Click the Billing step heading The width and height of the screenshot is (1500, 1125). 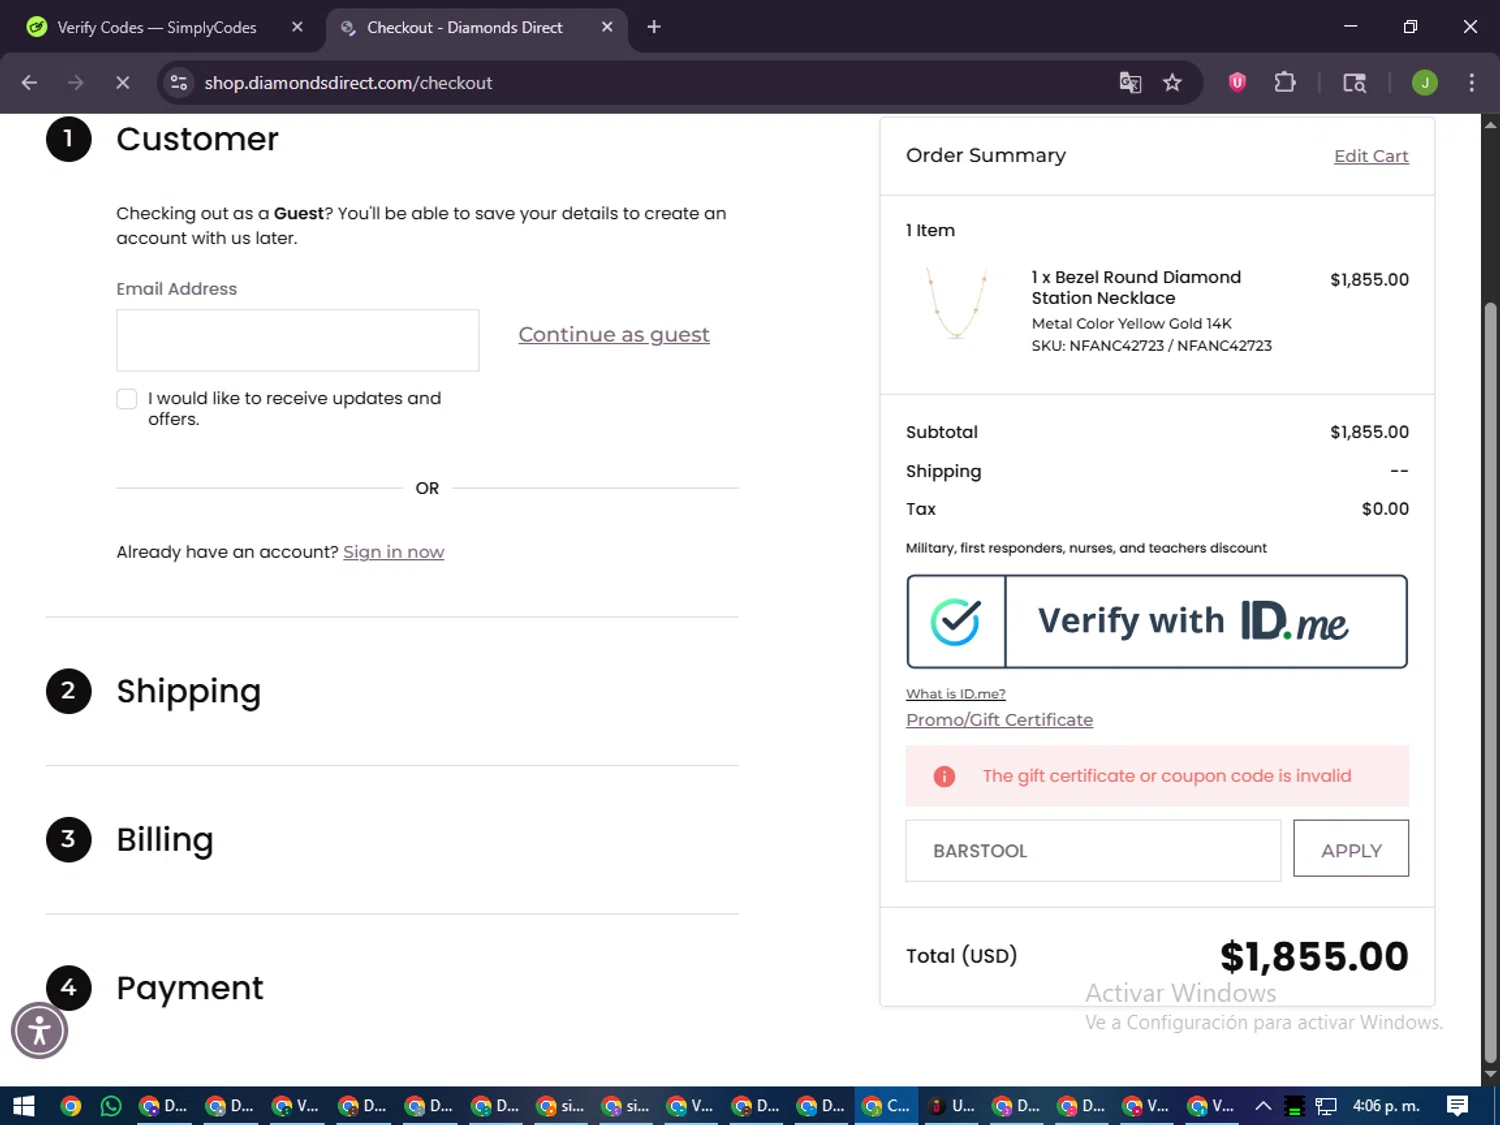[165, 840]
